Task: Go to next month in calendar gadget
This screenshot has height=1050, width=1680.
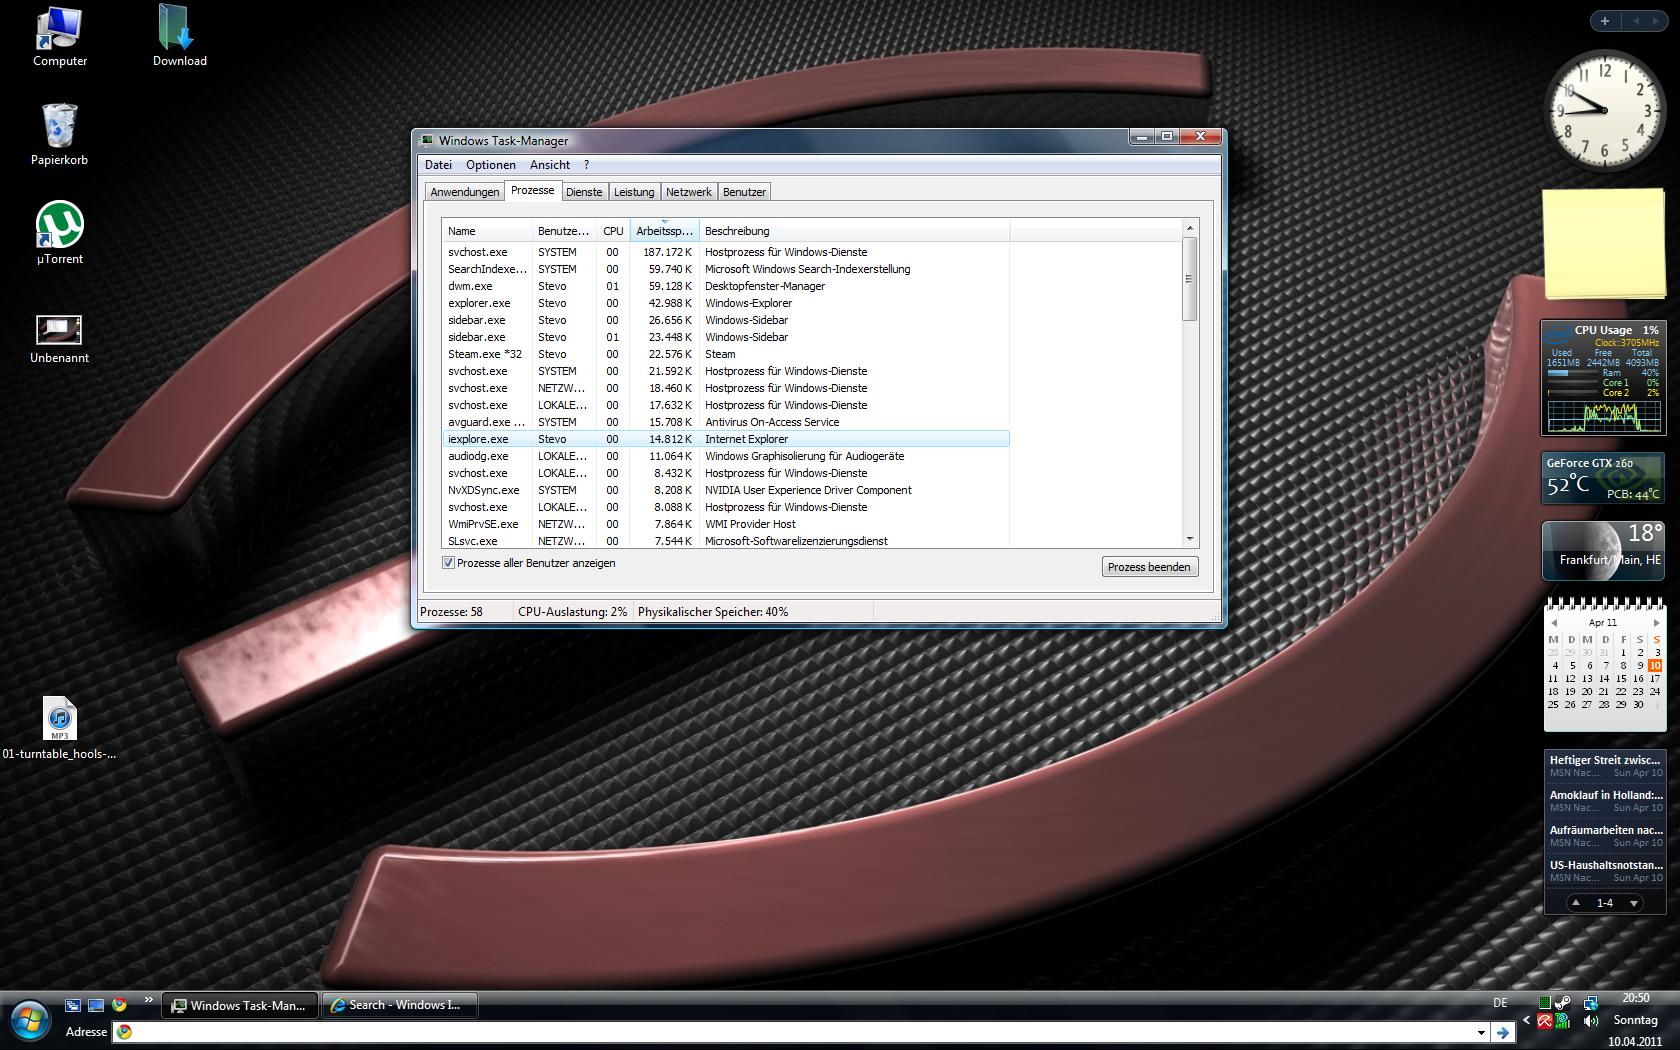Action: (1656, 623)
